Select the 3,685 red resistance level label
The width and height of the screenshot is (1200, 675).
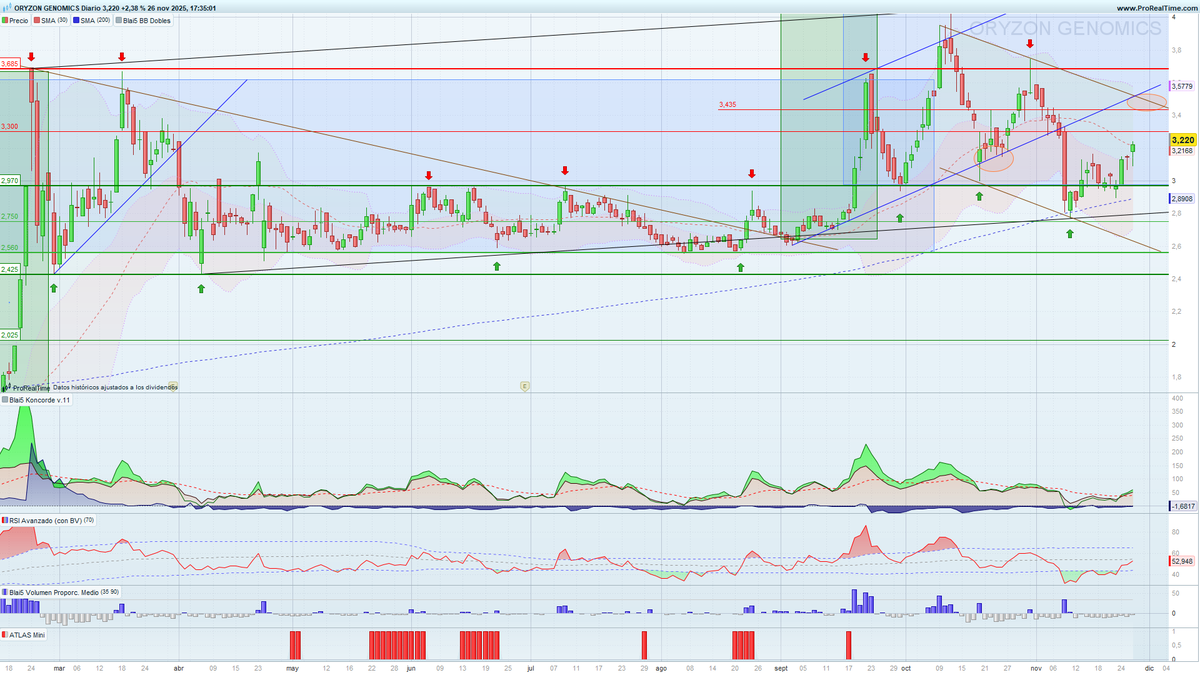(10, 63)
